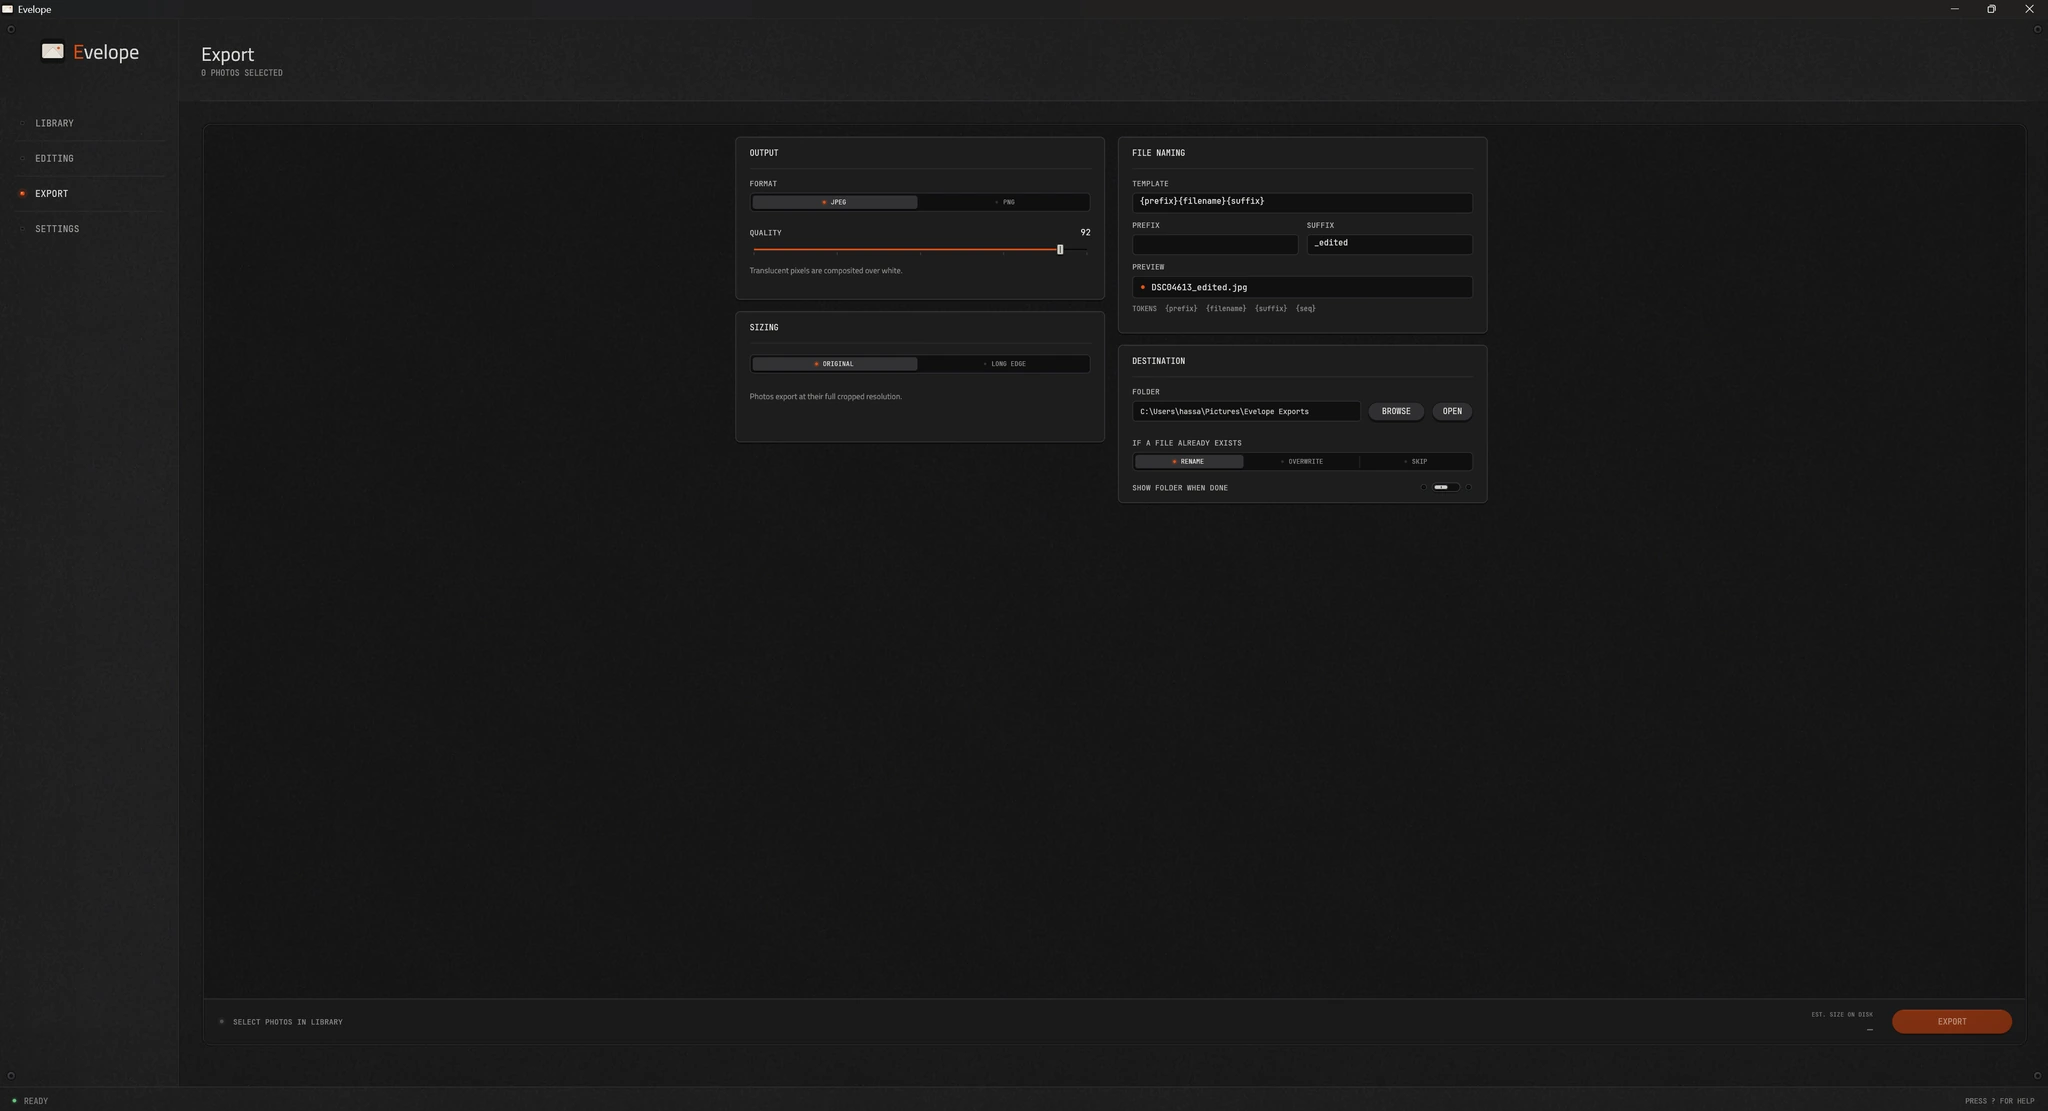Click the quality value 92
Screen dimensions: 2048x1111
(1085, 233)
